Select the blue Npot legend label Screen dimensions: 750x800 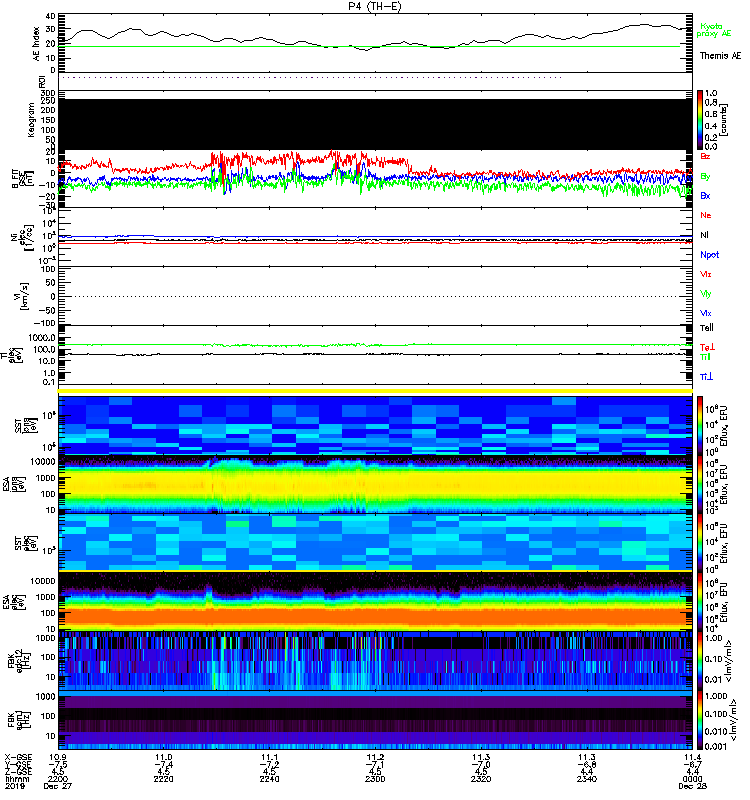tap(709, 255)
